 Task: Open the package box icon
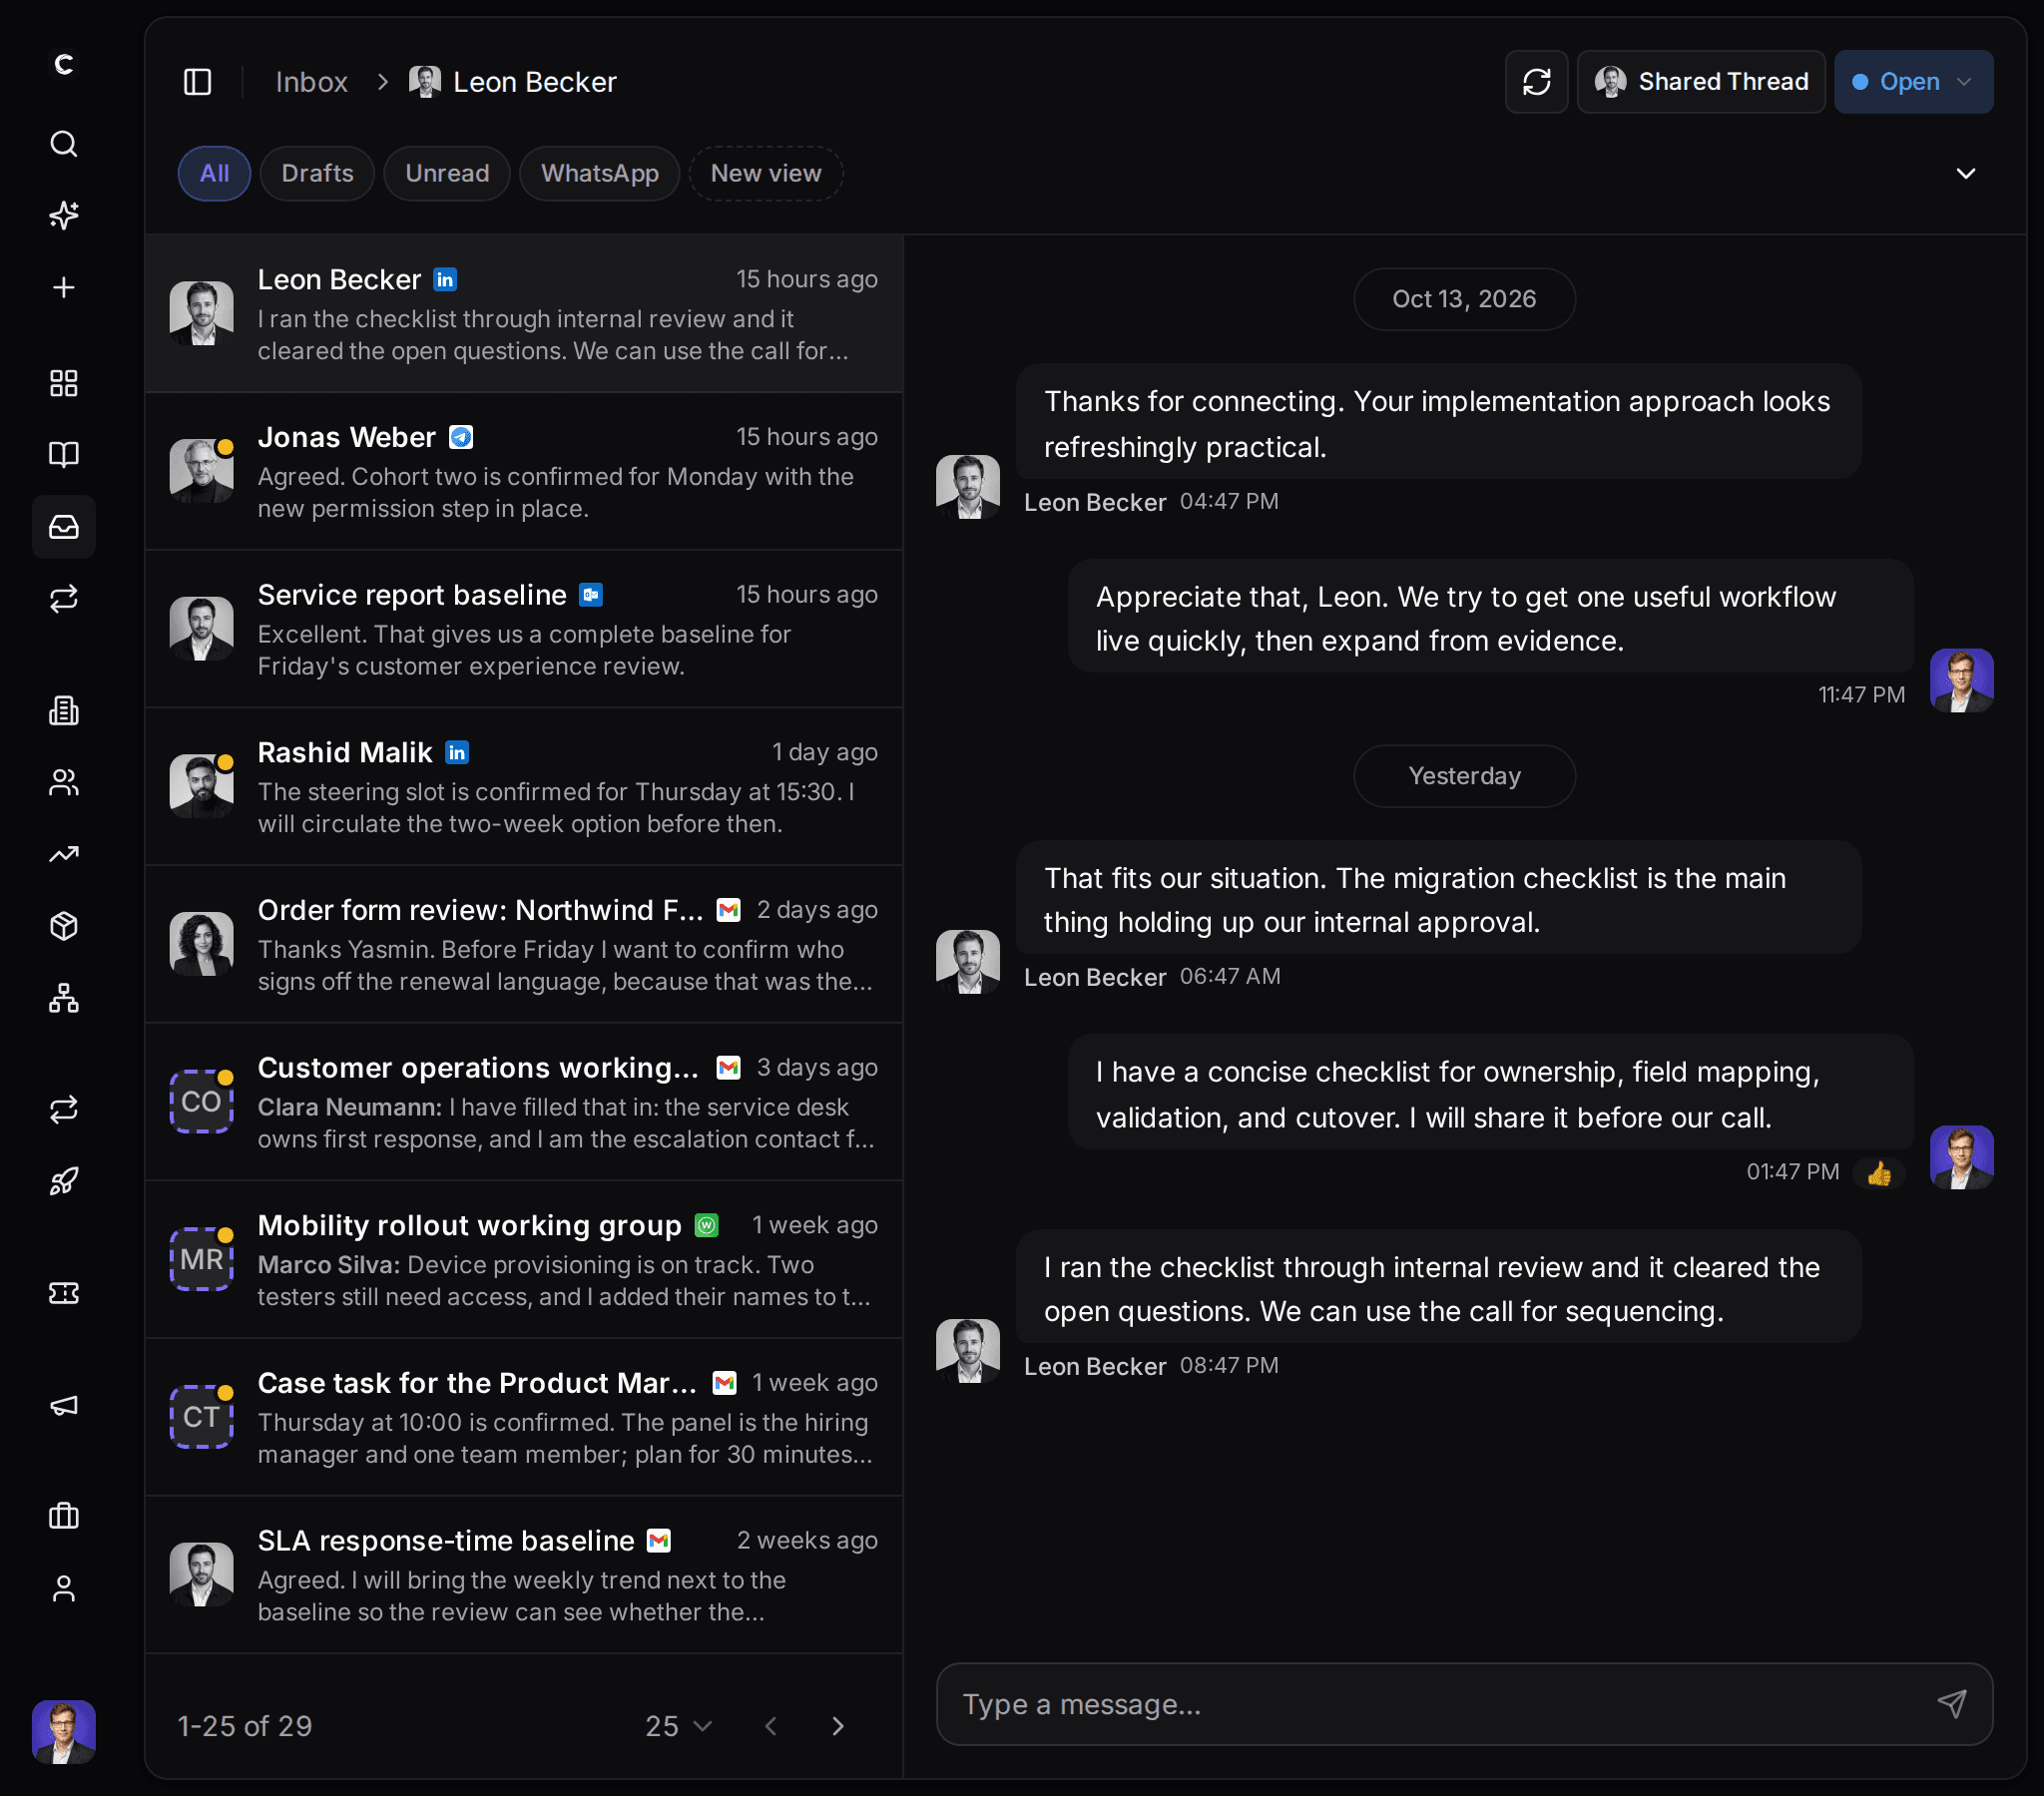(64, 926)
